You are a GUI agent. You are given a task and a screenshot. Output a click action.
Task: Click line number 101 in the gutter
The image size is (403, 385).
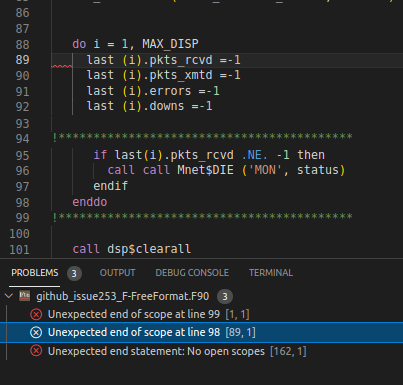click(x=19, y=249)
